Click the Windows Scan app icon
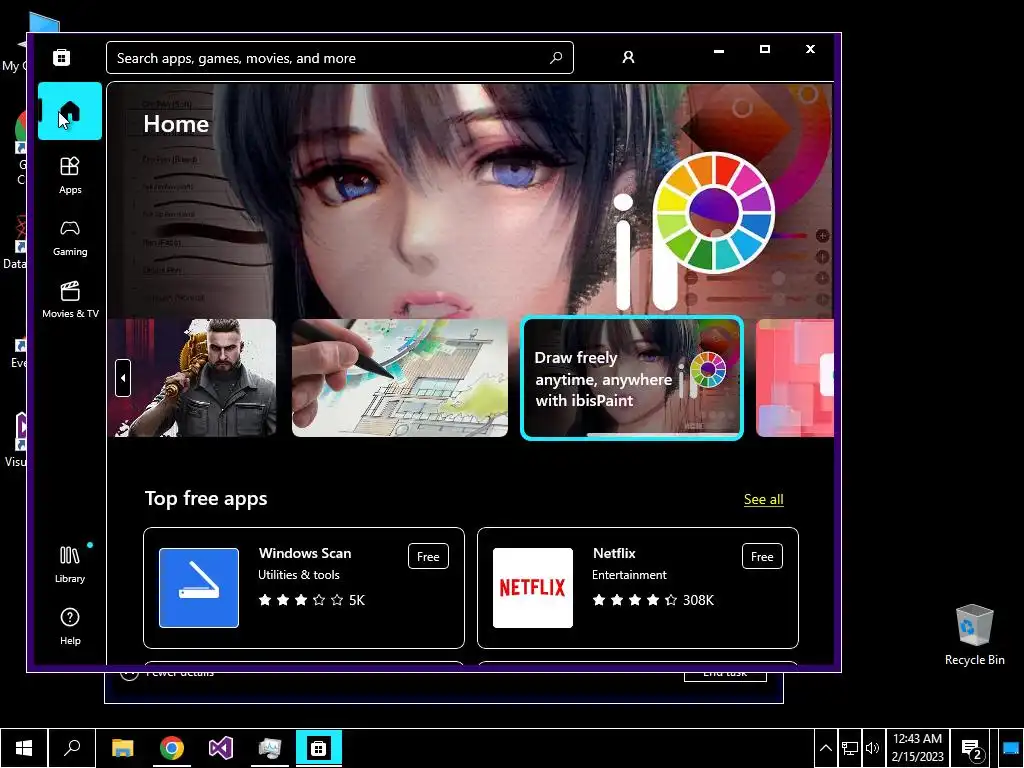This screenshot has height=768, width=1024. click(x=199, y=588)
